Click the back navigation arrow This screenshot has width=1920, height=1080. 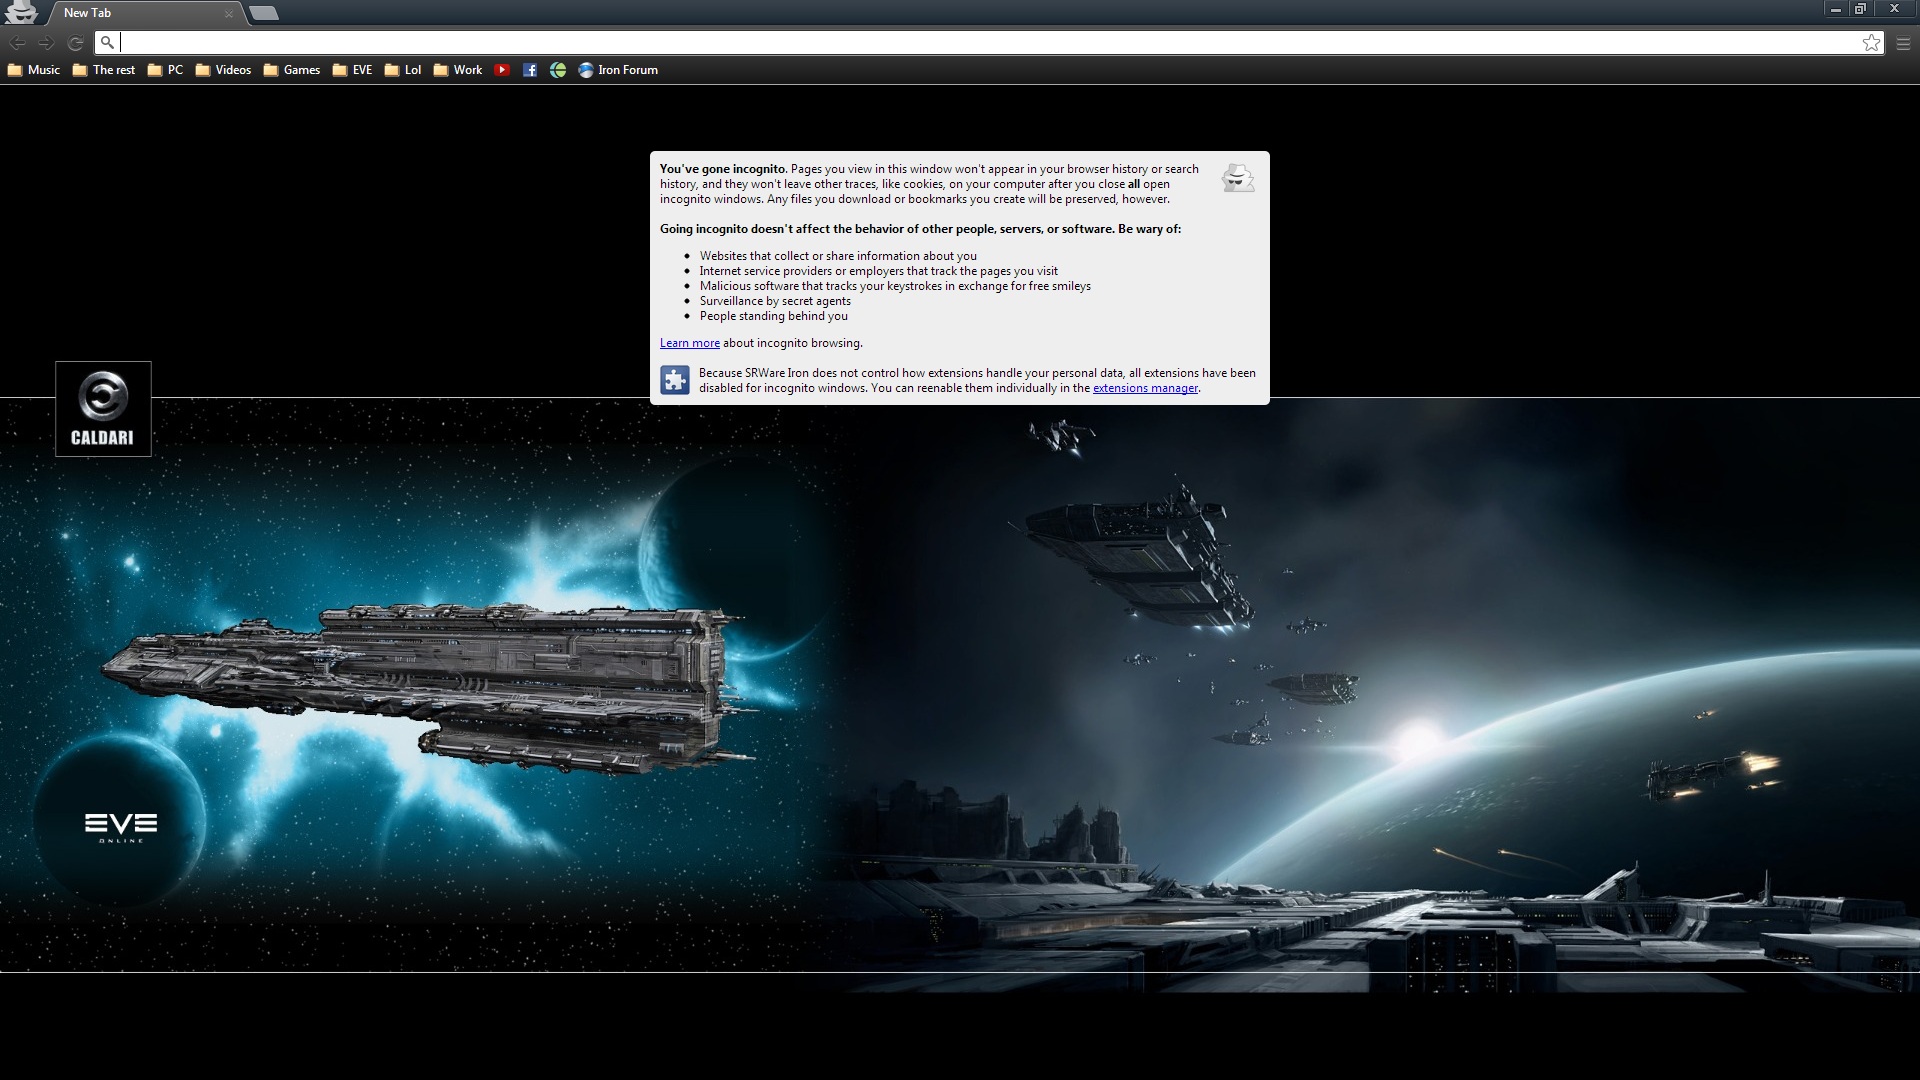17,43
